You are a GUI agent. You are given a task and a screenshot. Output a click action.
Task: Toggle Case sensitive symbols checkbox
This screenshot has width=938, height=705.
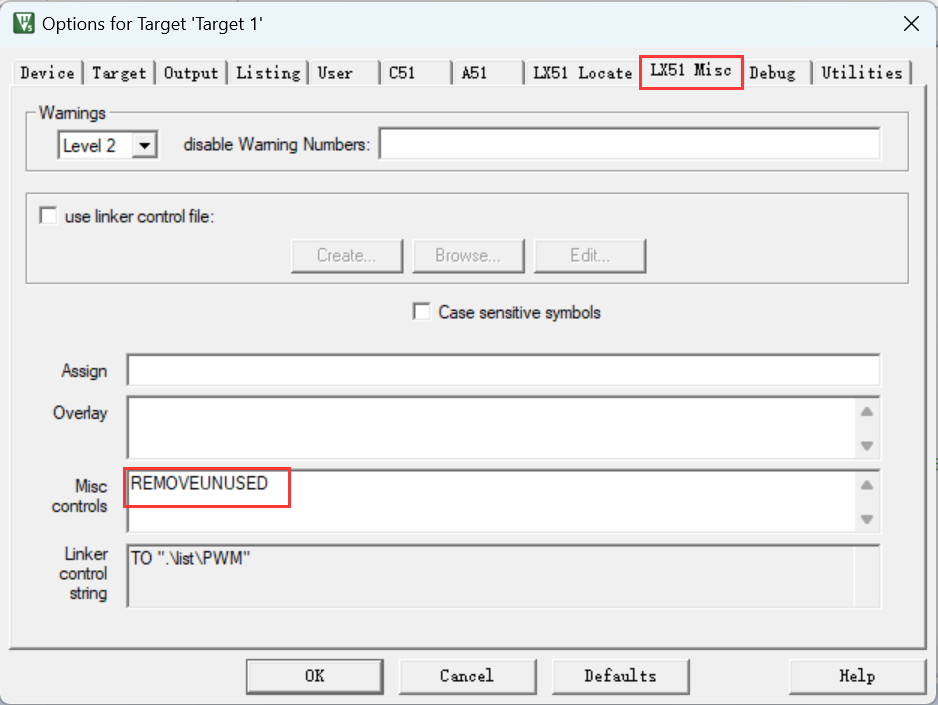[x=421, y=312]
